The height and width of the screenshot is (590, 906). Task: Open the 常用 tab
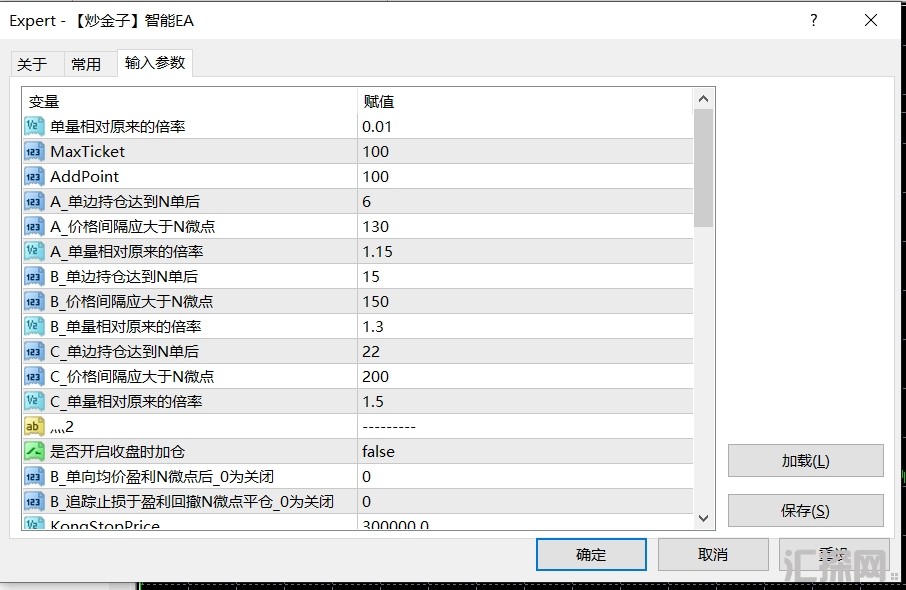[x=86, y=64]
